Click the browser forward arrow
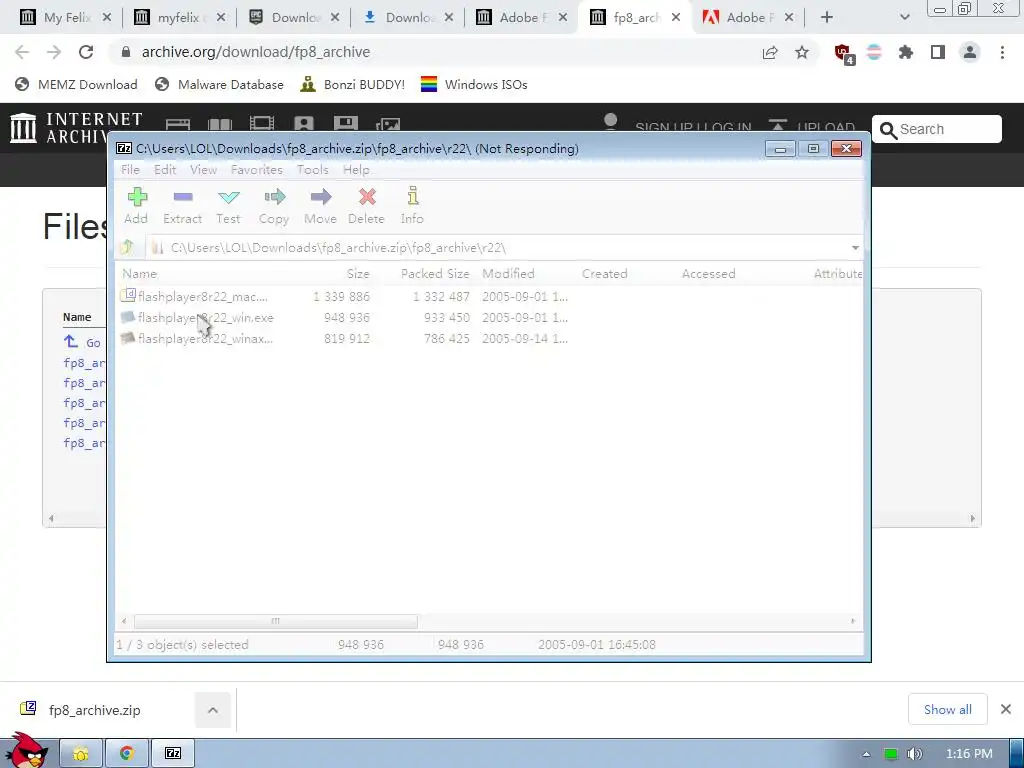1024x768 pixels. [x=54, y=52]
